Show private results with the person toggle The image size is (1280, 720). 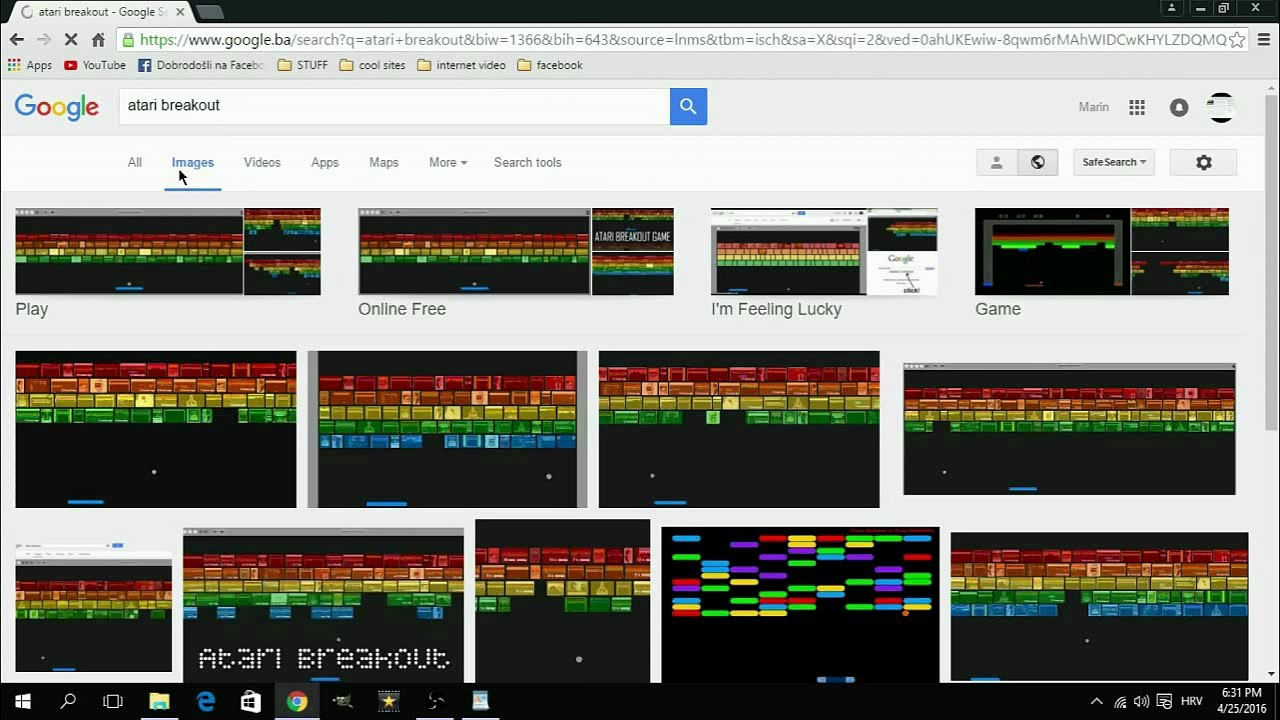click(996, 162)
